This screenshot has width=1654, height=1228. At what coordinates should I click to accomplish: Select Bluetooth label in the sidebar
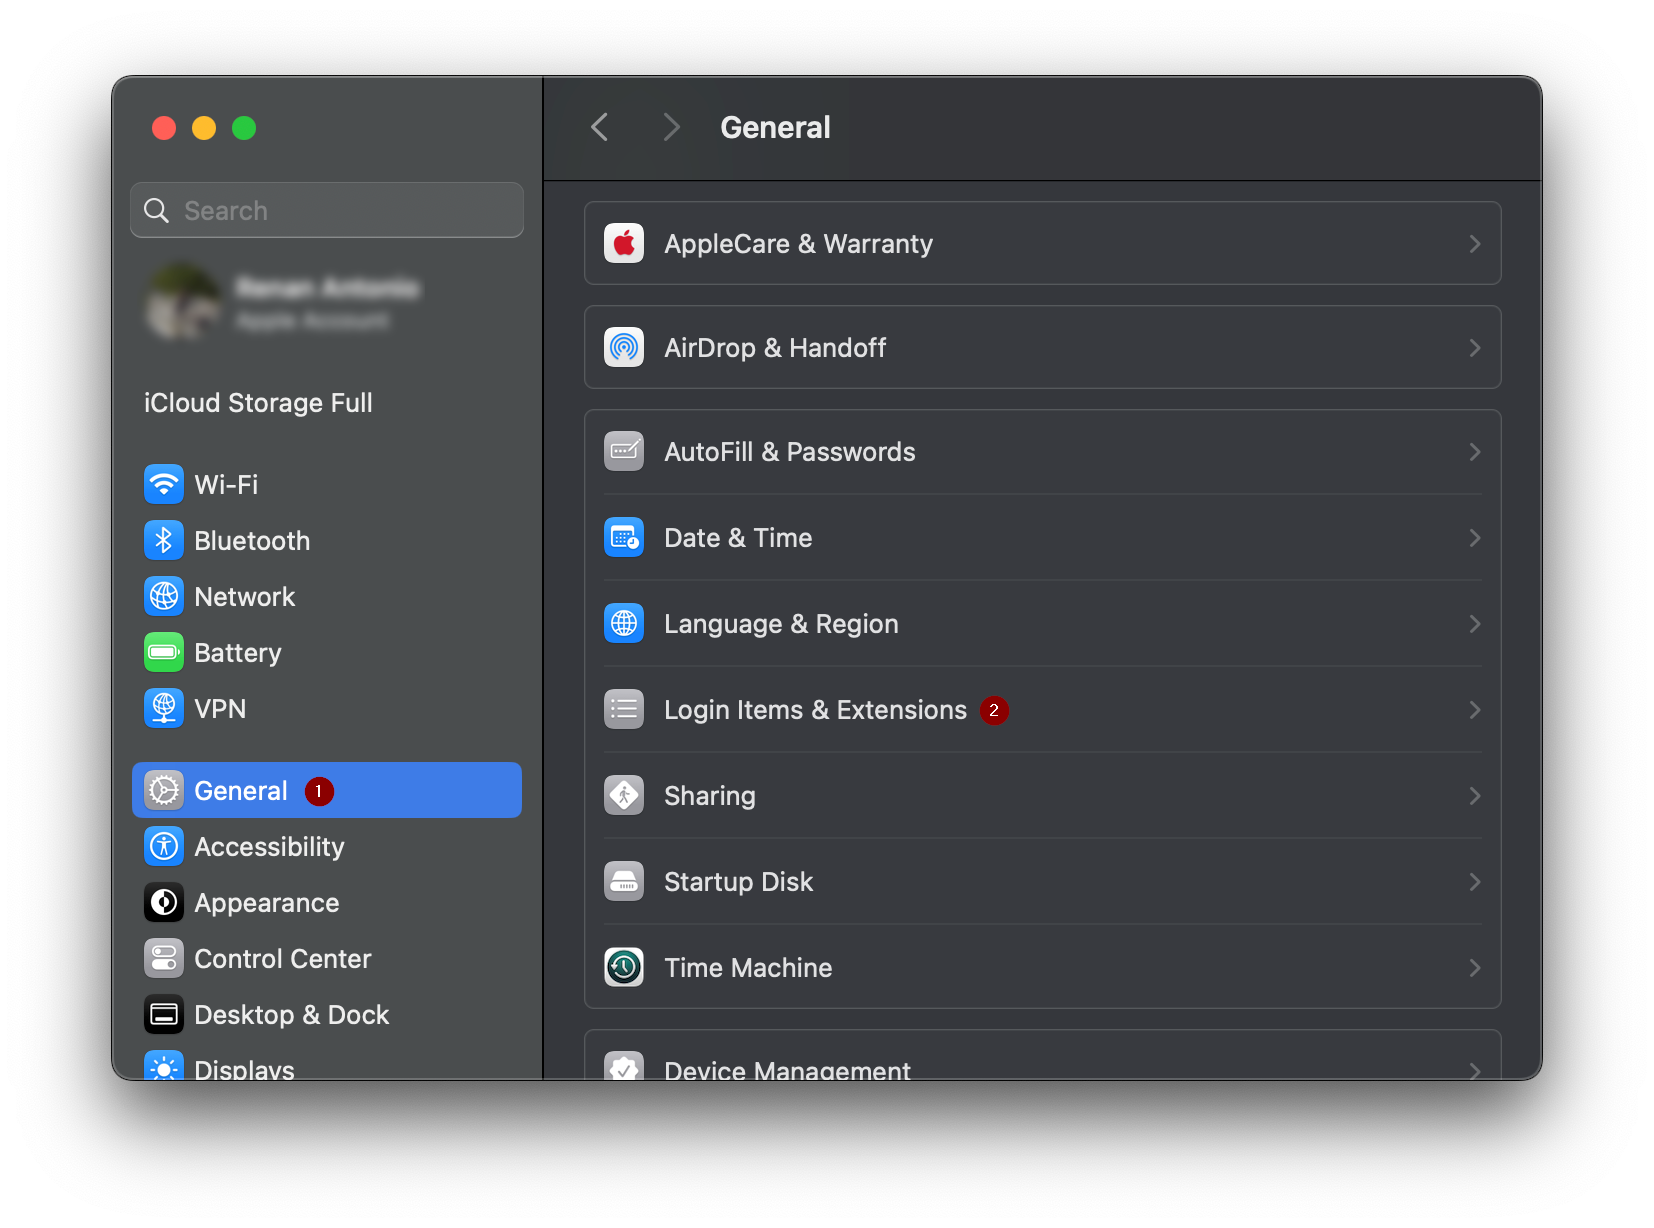click(x=252, y=541)
